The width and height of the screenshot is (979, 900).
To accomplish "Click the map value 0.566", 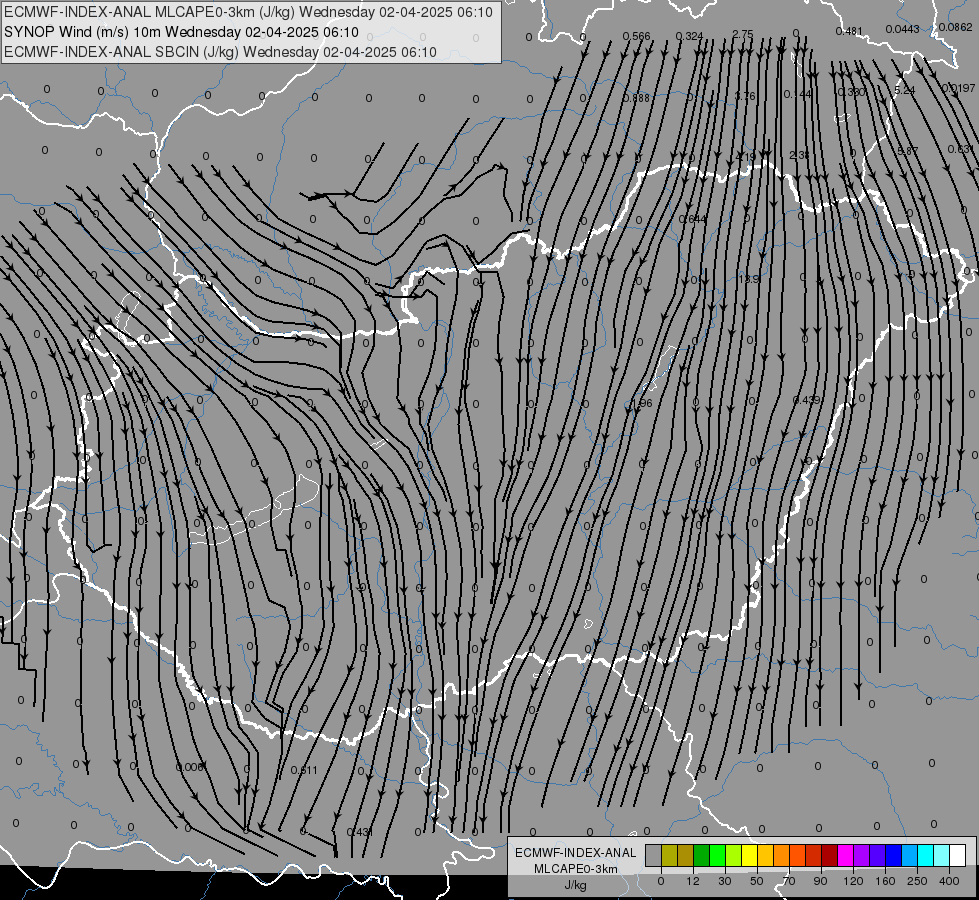I will (x=636, y=36).
